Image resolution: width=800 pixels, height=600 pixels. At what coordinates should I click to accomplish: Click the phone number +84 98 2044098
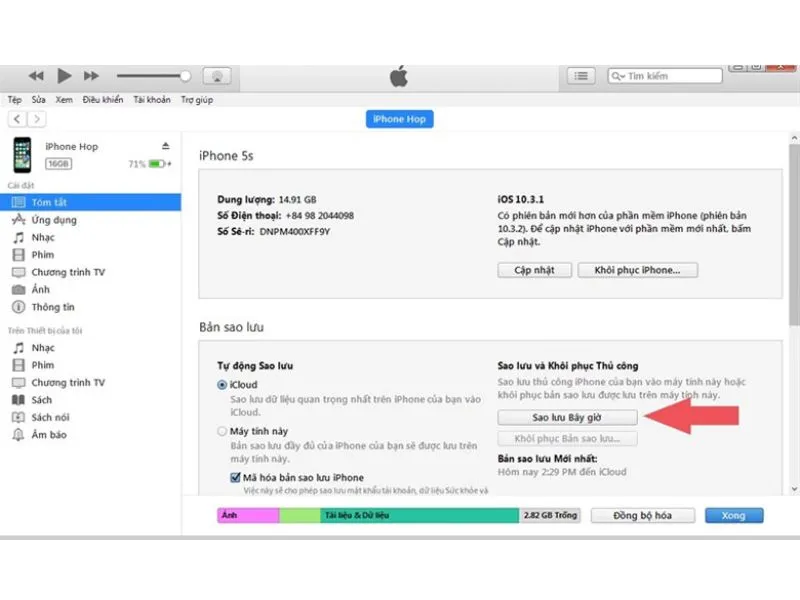coord(319,215)
